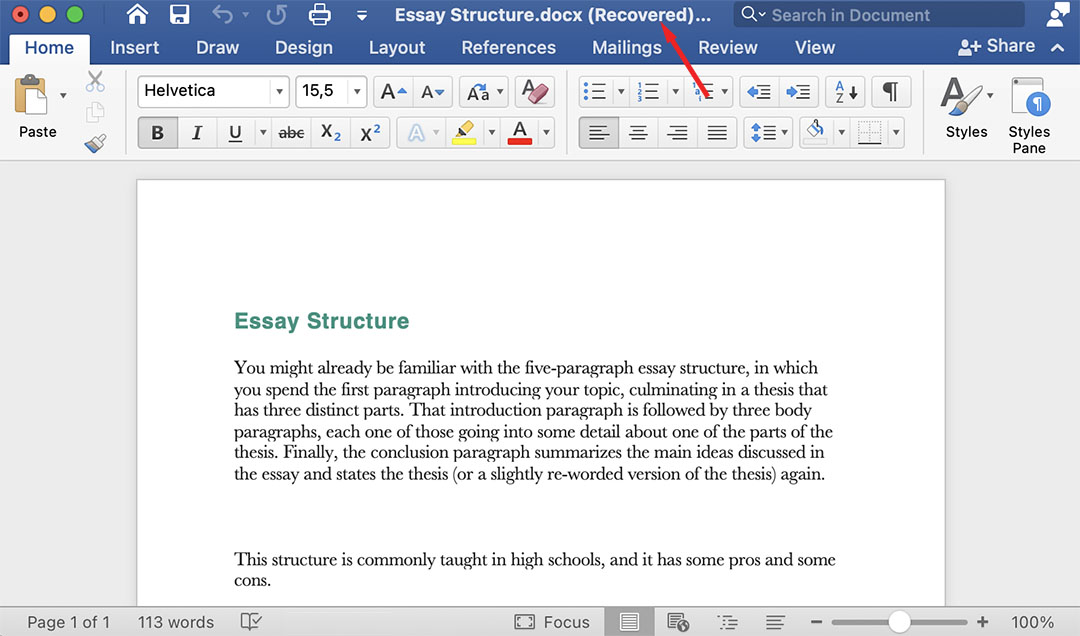Open Customize Quick Access Toolbar arrow
Viewport: 1080px width, 636px height.
tap(362, 15)
